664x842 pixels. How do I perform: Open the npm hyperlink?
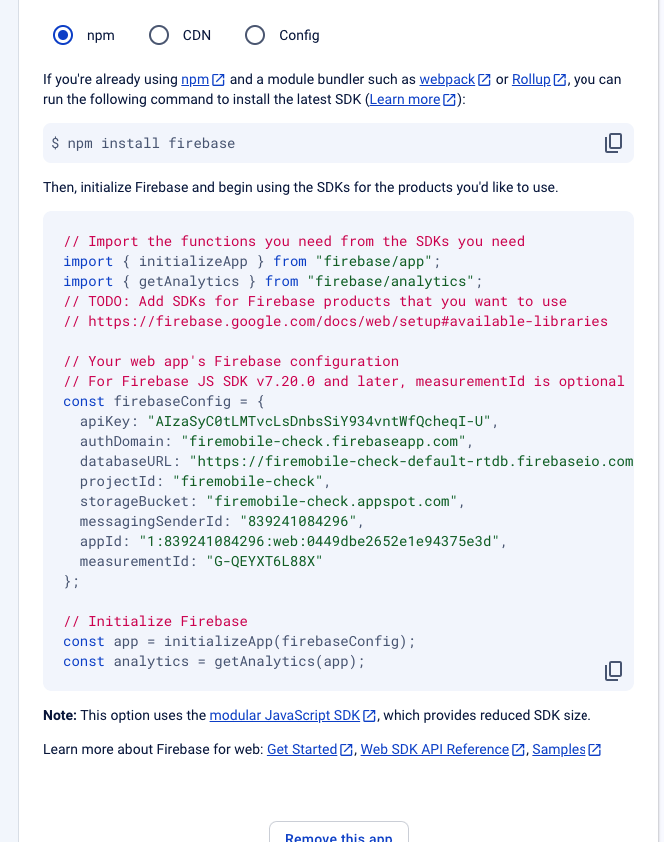[195, 79]
